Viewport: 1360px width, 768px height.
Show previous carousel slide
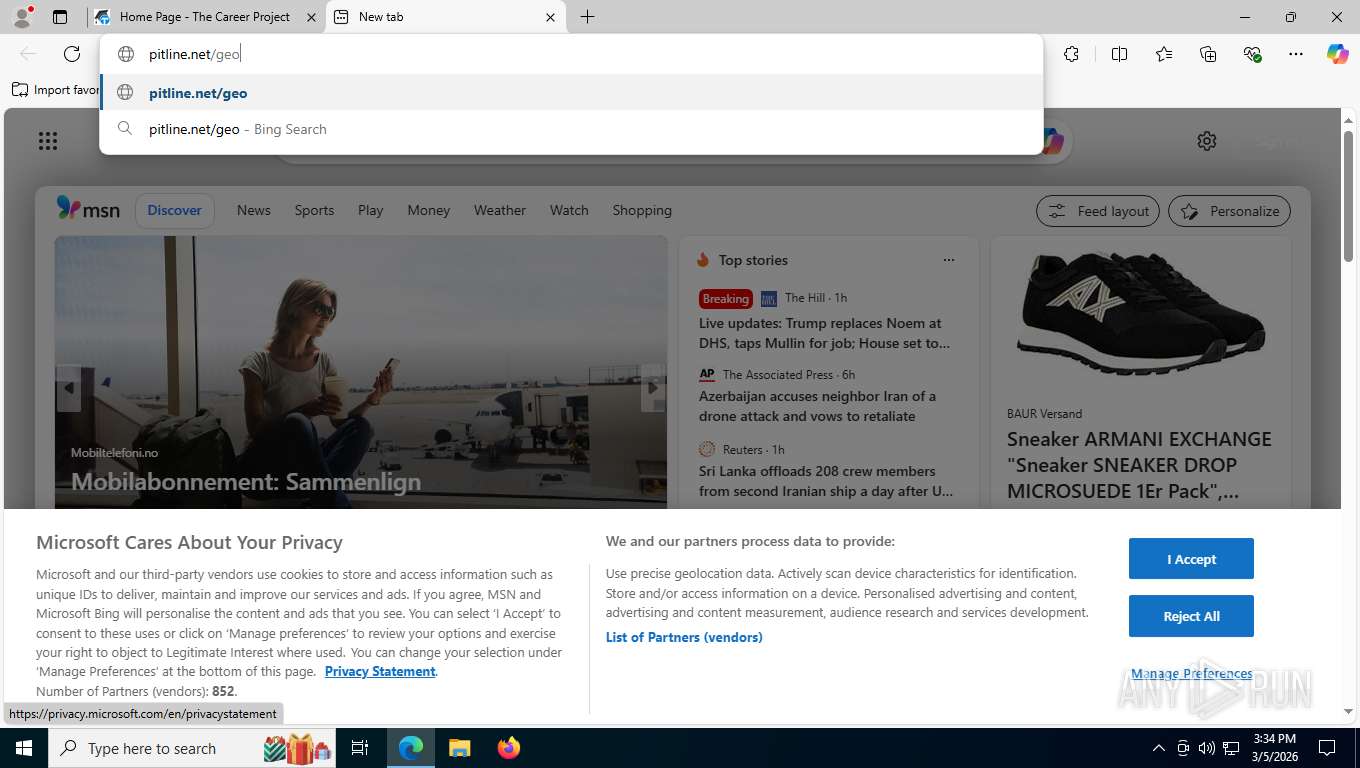tap(69, 388)
